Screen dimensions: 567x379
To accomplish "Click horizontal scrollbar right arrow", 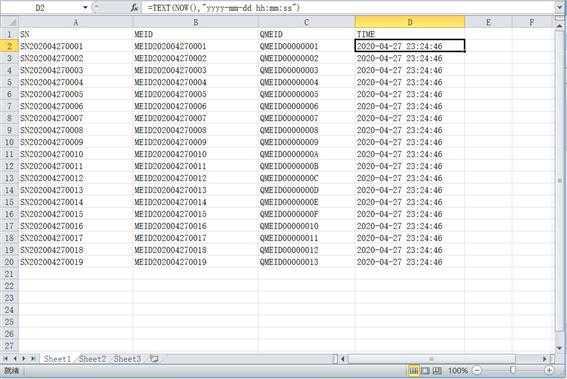I will click(x=545, y=358).
